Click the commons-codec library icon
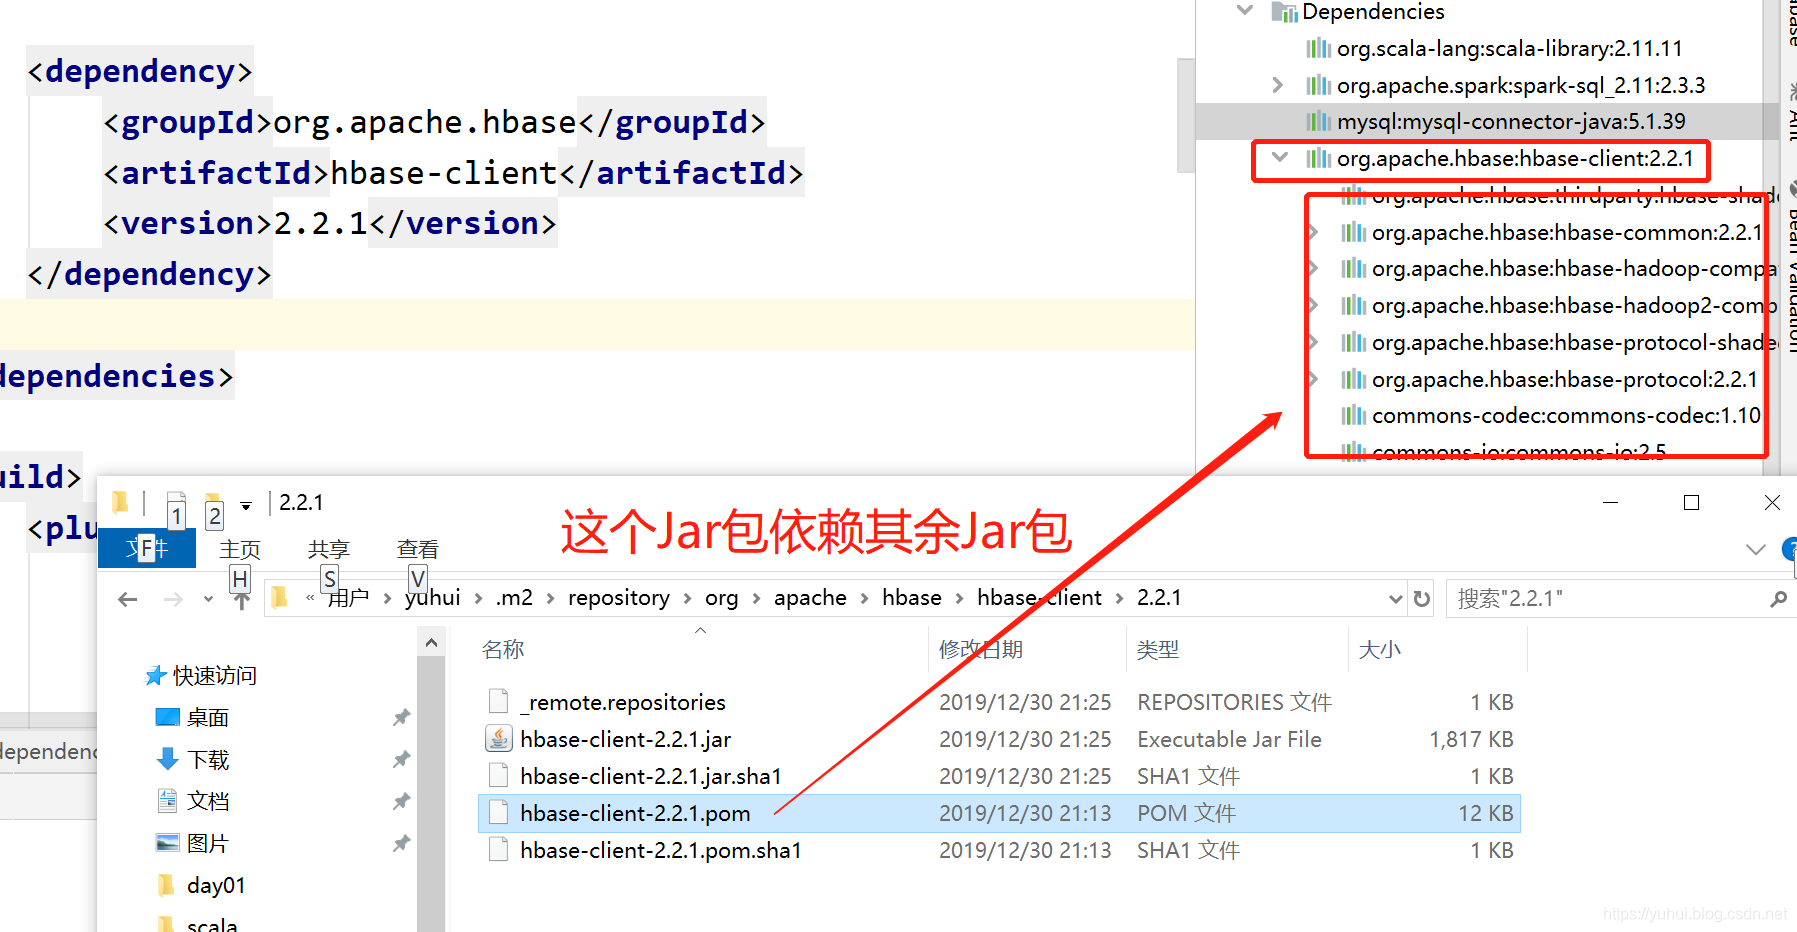1797x932 pixels. (1354, 415)
